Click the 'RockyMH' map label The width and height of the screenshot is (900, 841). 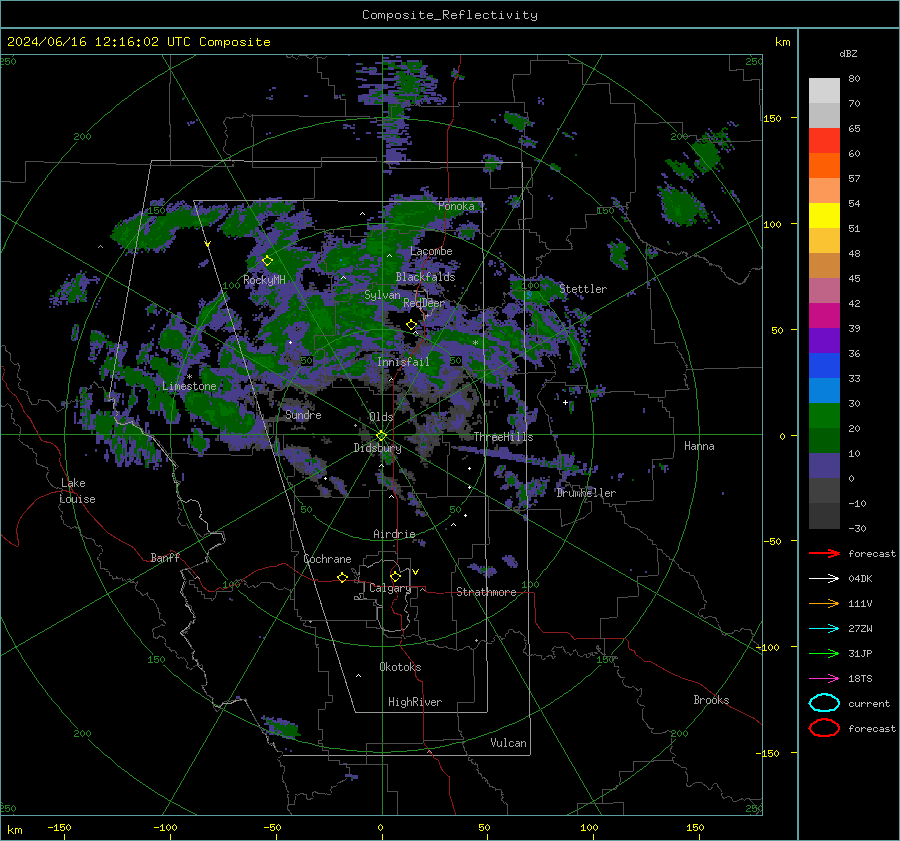264,280
